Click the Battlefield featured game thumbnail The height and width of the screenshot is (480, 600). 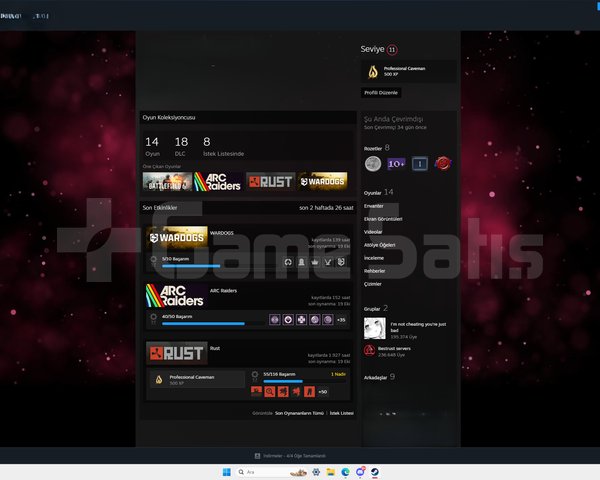pos(167,181)
